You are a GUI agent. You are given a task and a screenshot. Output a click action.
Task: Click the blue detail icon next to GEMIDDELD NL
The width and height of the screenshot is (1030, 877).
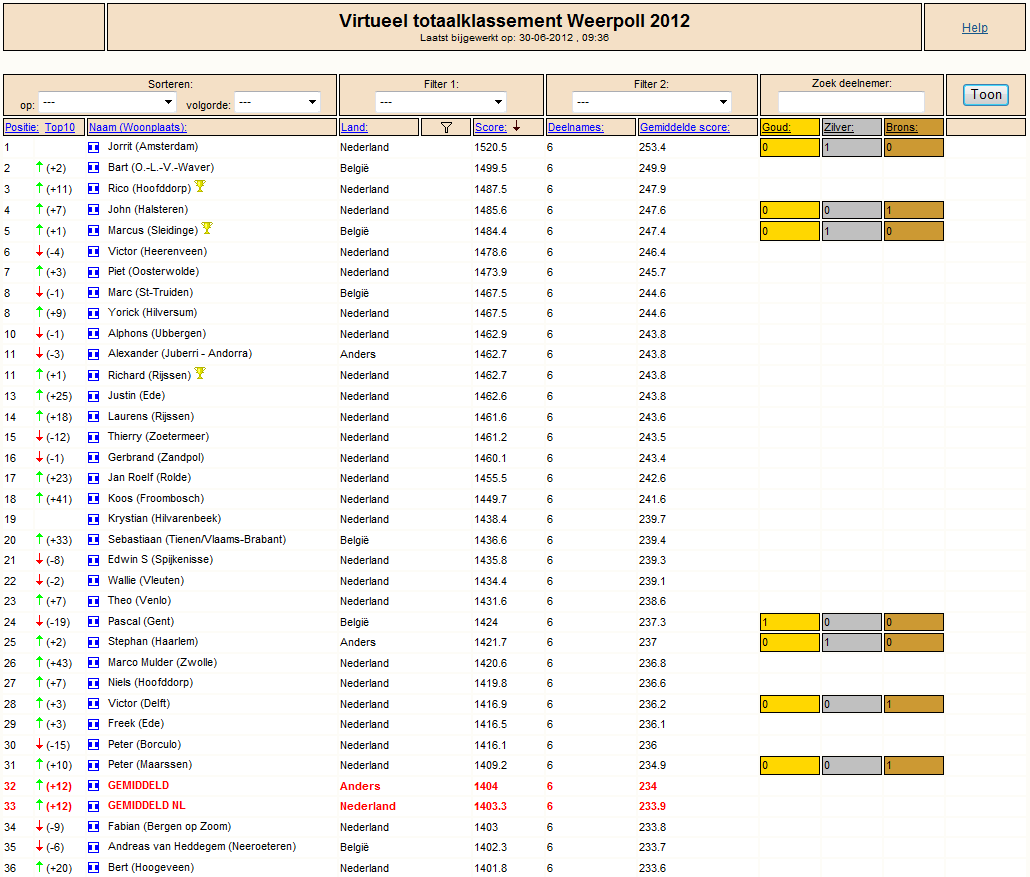(x=93, y=806)
